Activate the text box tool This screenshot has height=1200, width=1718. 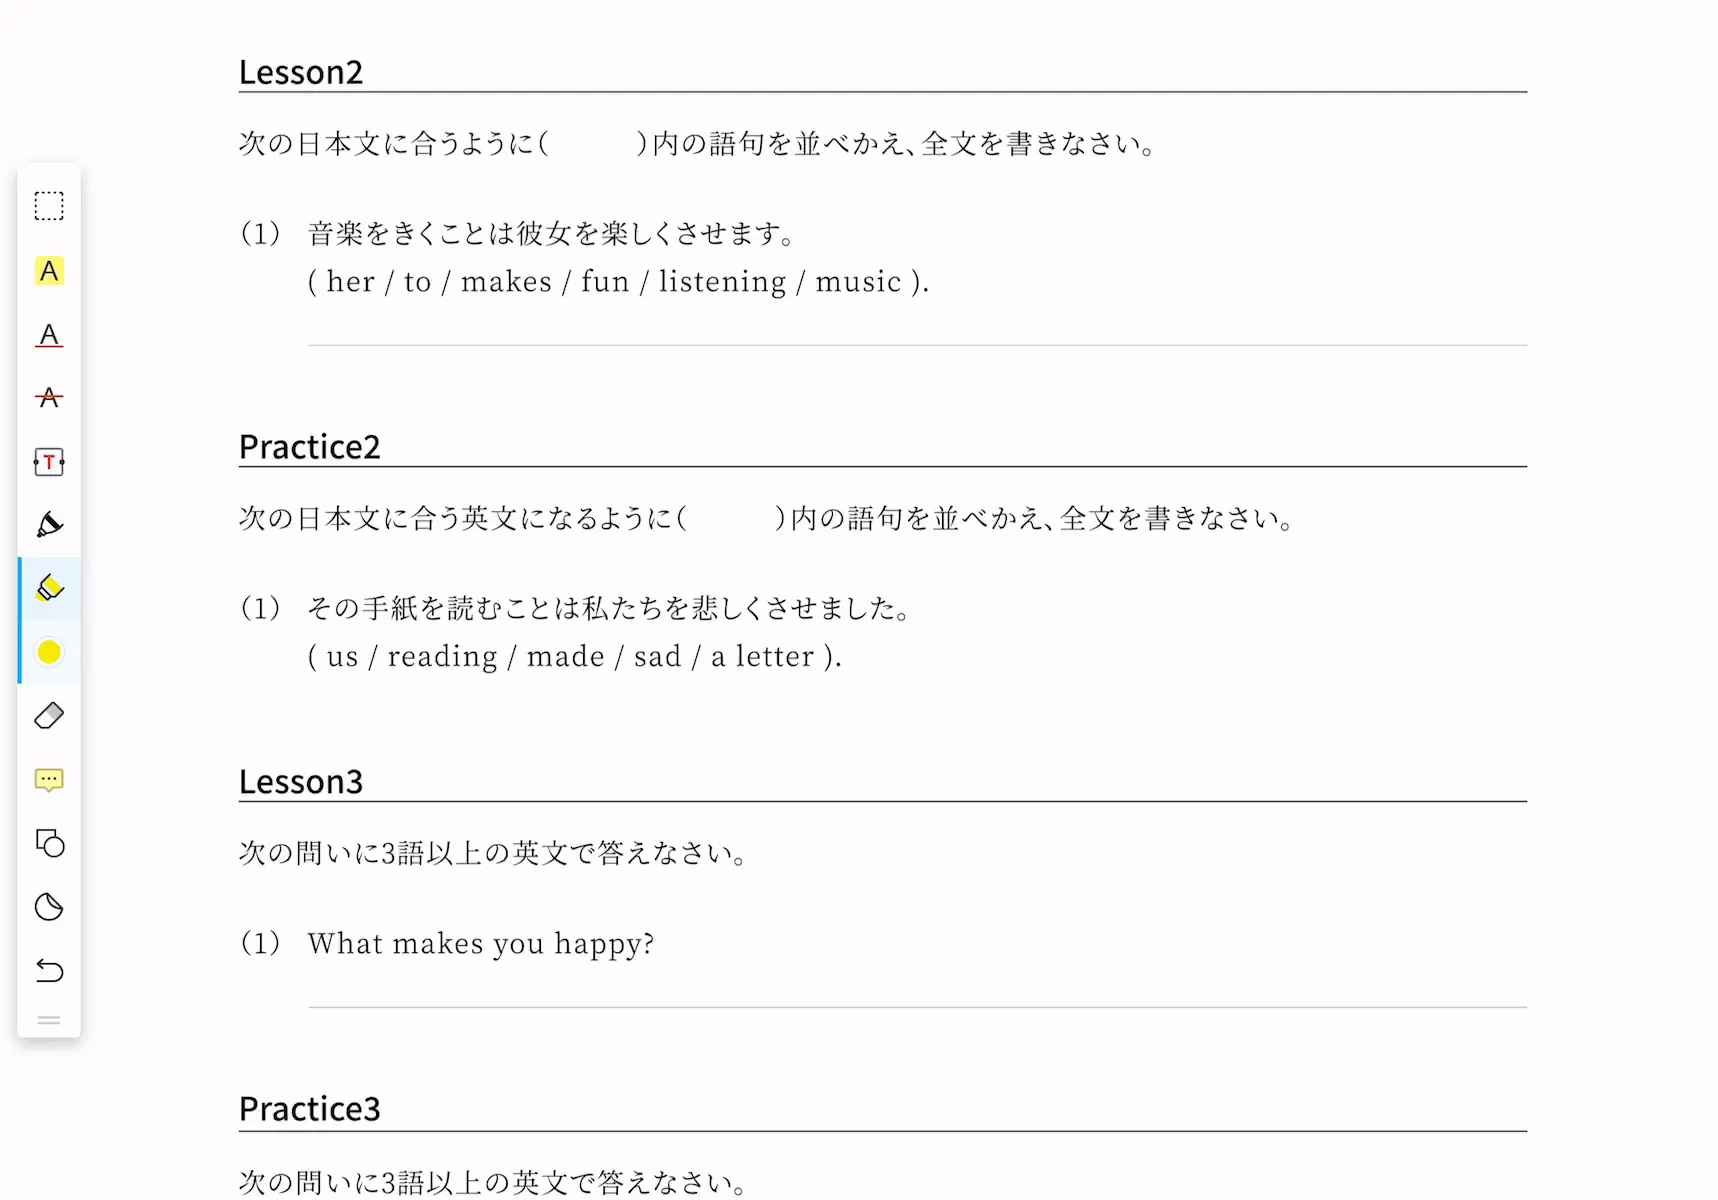pos(49,462)
